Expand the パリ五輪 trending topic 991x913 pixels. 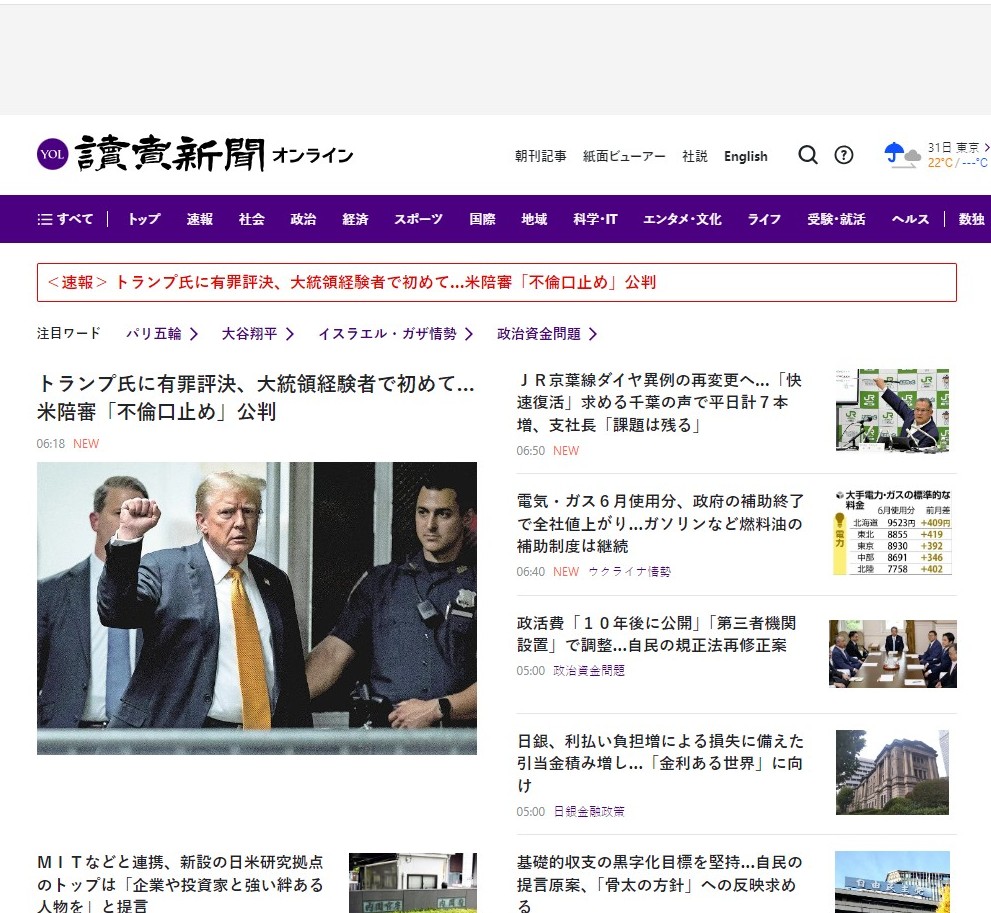click(x=162, y=334)
